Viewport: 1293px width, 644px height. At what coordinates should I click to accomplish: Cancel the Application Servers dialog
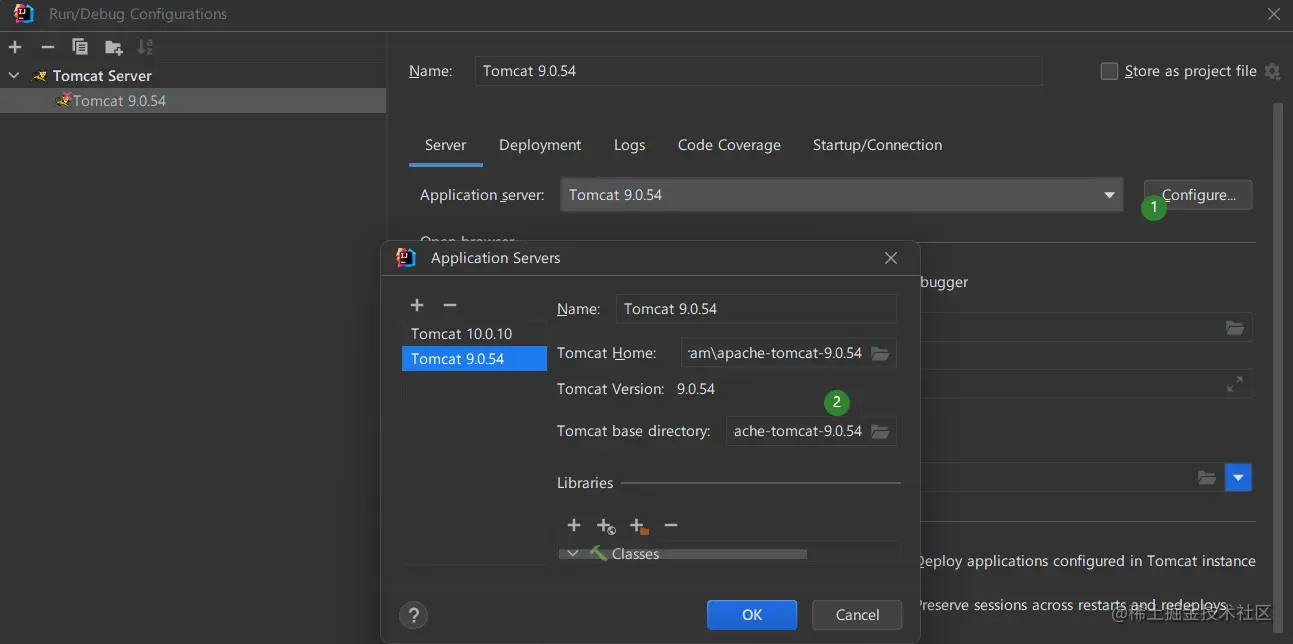coord(857,615)
